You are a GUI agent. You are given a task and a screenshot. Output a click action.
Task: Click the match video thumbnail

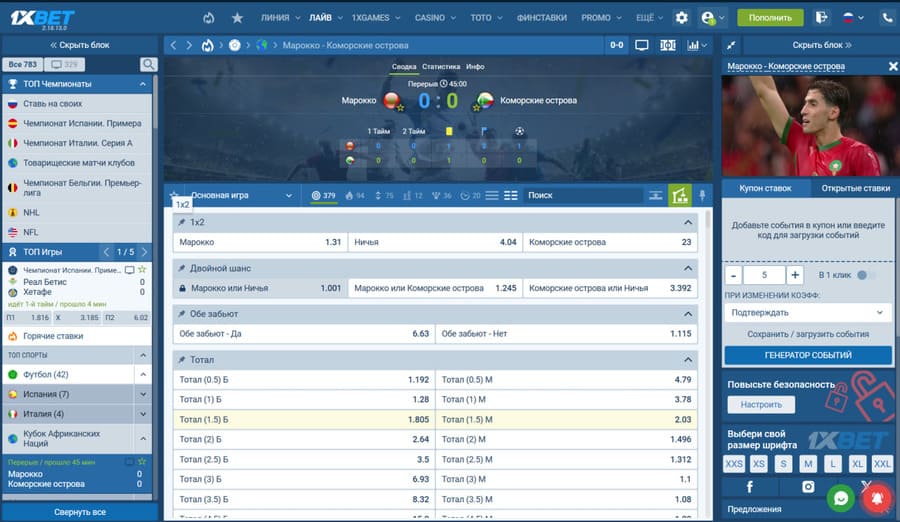coord(810,126)
